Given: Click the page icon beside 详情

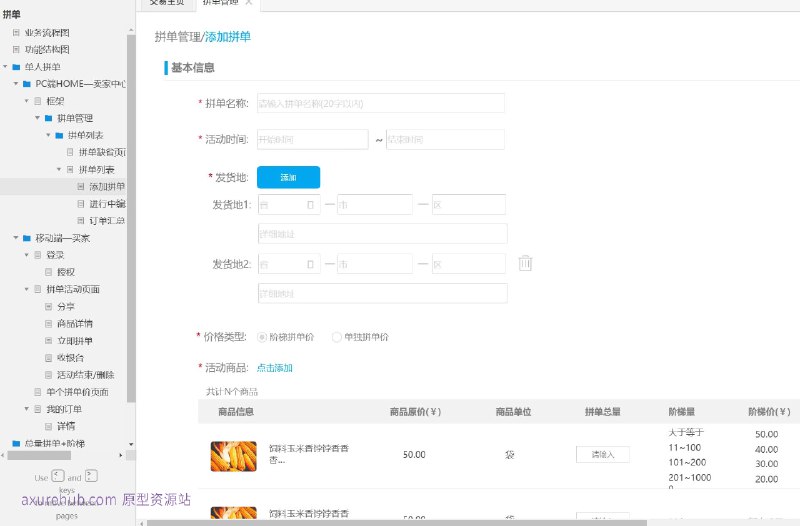Looking at the screenshot, I should point(48,426).
